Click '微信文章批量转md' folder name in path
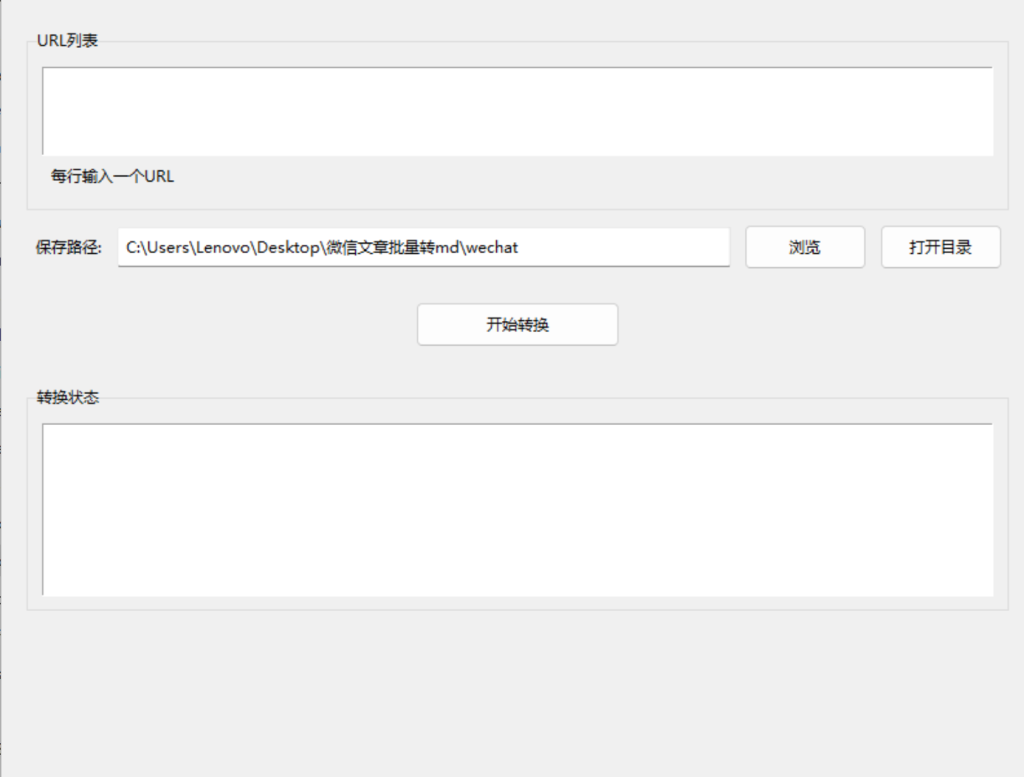The width and height of the screenshot is (1024, 777). (x=392, y=248)
